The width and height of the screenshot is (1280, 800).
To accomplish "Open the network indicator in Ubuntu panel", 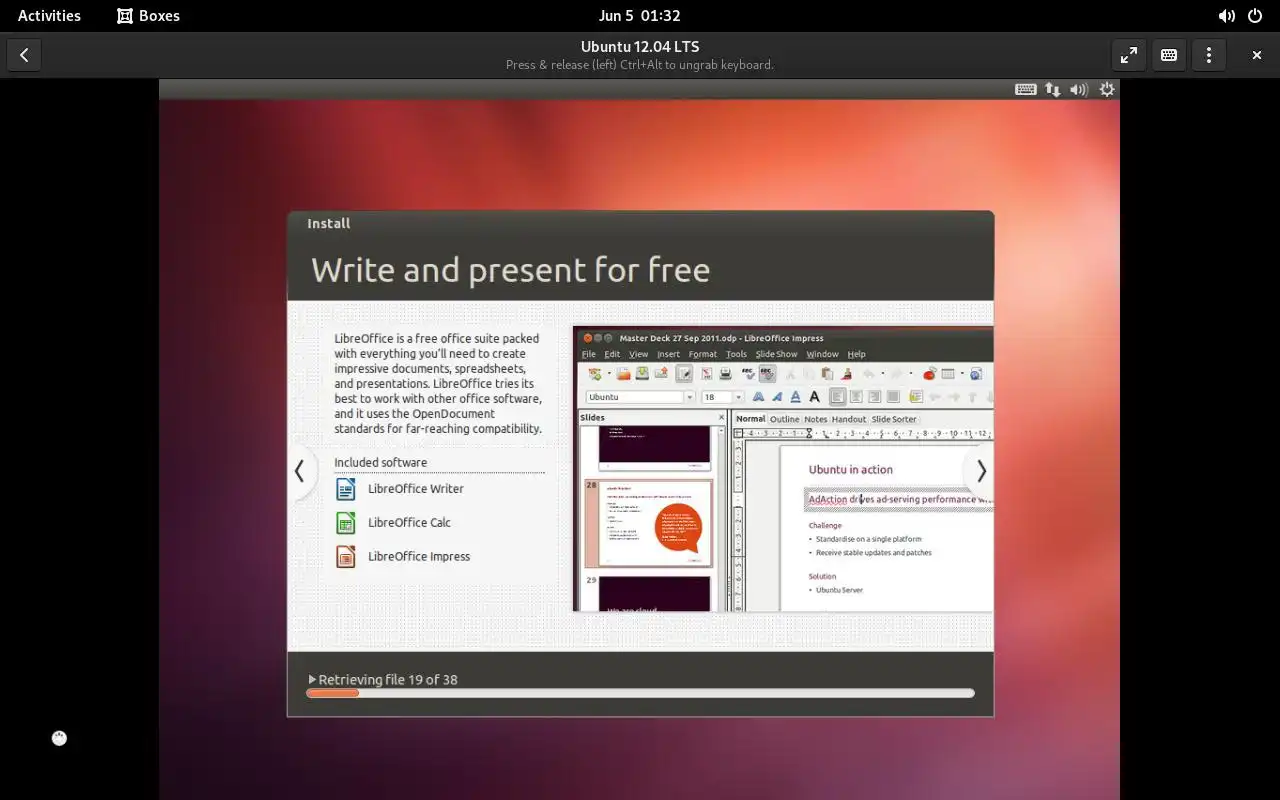I will click(x=1052, y=89).
